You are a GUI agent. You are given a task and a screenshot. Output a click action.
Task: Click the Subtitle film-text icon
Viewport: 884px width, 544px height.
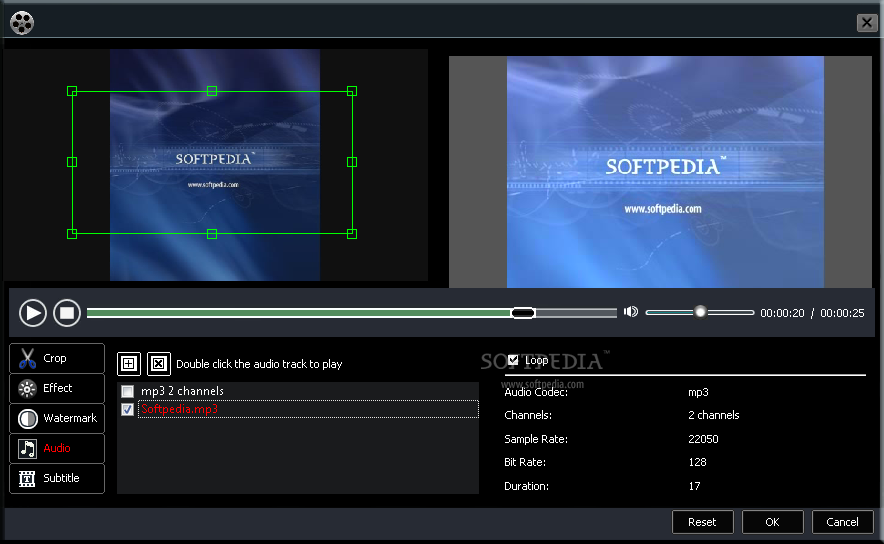(27, 479)
